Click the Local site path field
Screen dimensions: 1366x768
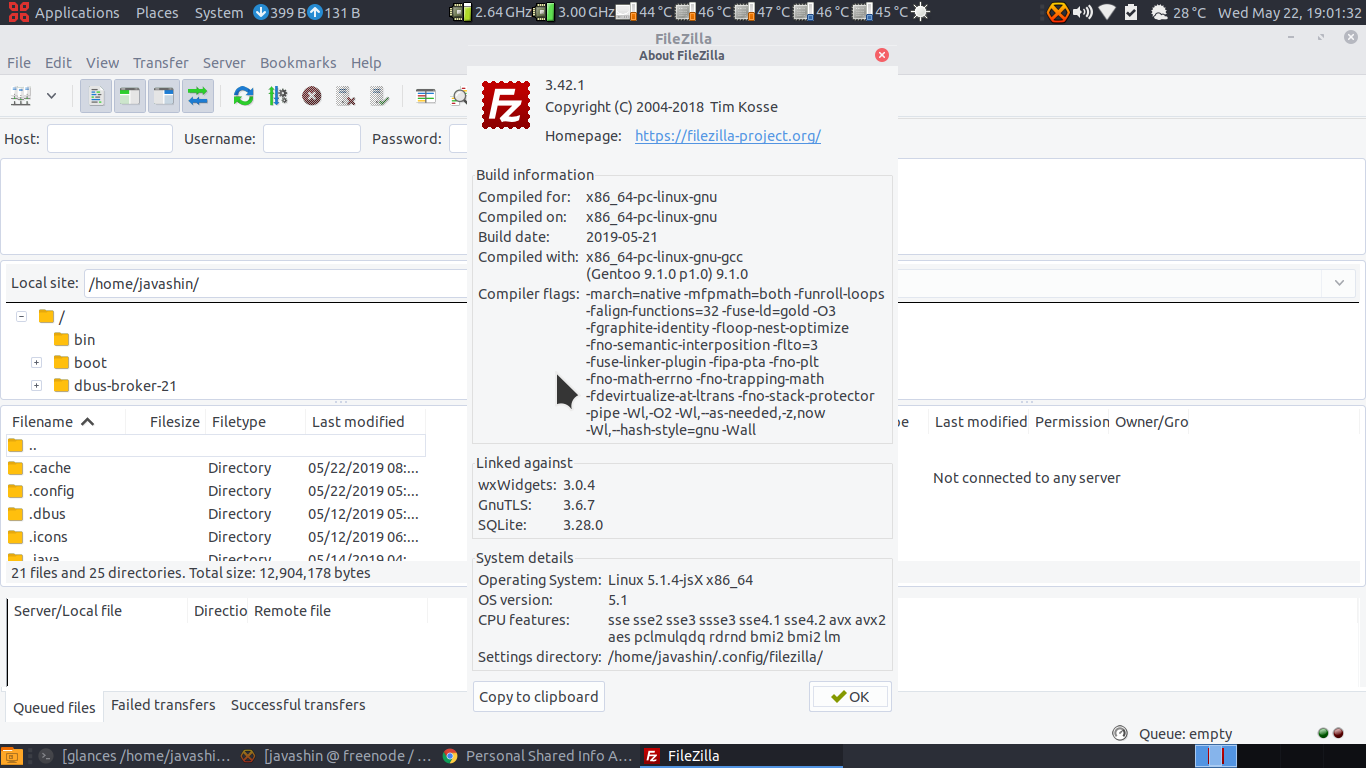(276, 283)
